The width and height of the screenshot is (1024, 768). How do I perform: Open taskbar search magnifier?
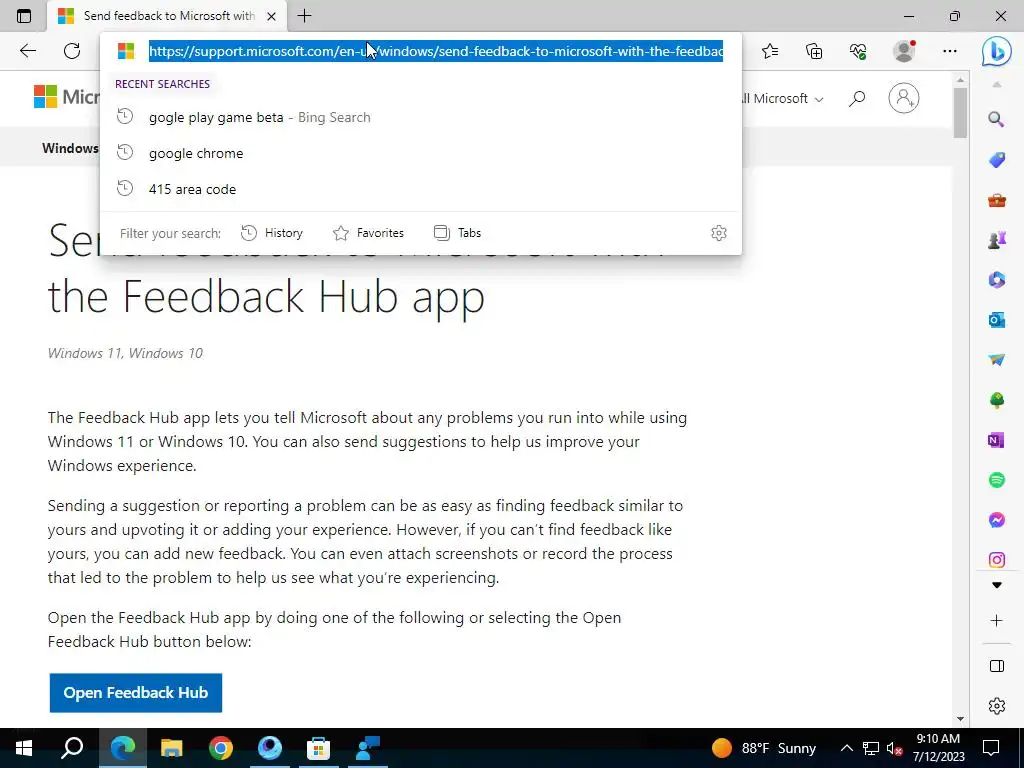coord(72,748)
